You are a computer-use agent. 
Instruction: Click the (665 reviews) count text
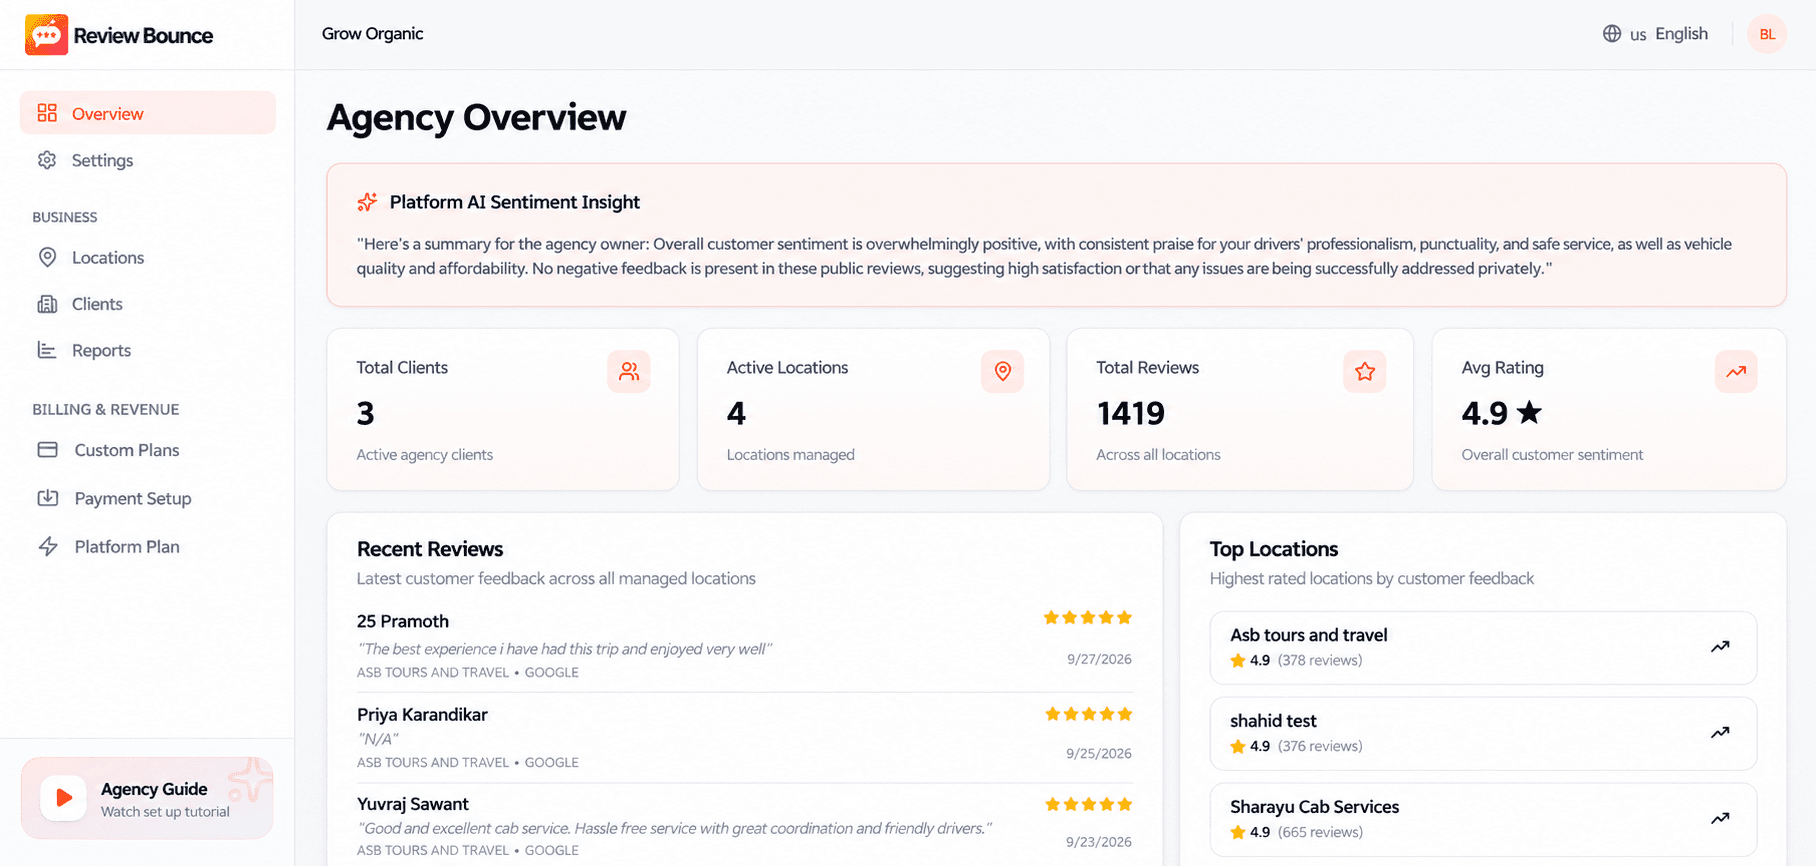coord(1320,832)
